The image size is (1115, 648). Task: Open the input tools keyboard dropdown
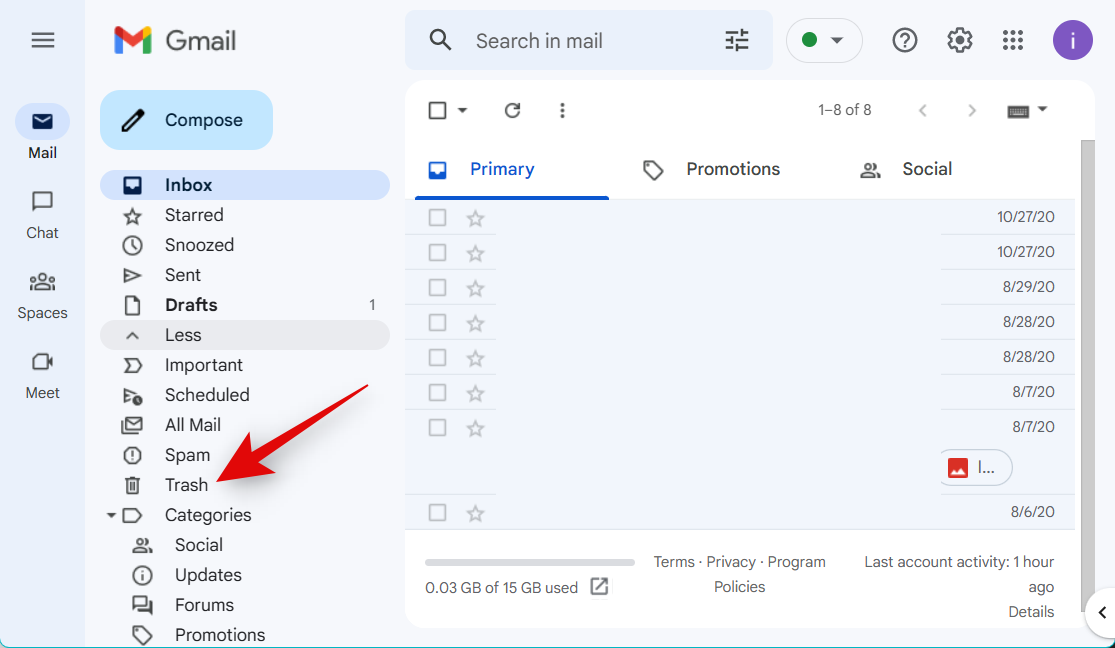click(x=1028, y=110)
